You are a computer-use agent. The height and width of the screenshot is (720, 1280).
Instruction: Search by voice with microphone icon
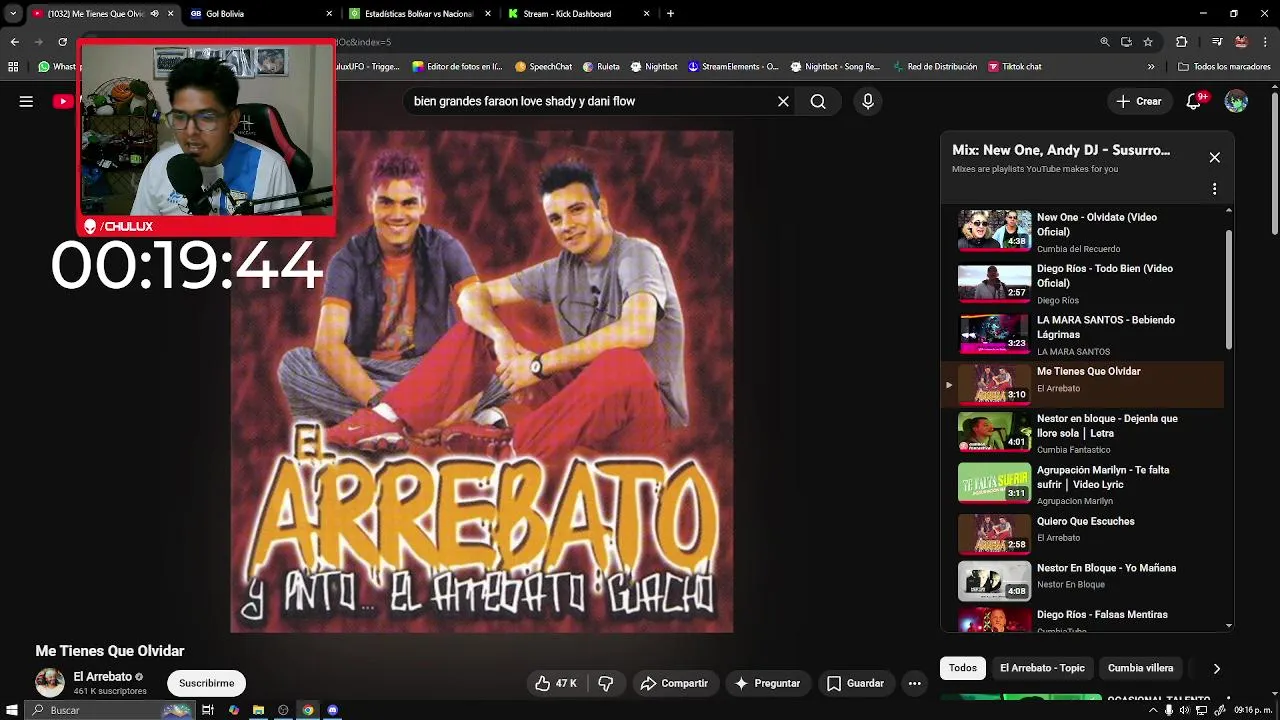(x=867, y=101)
